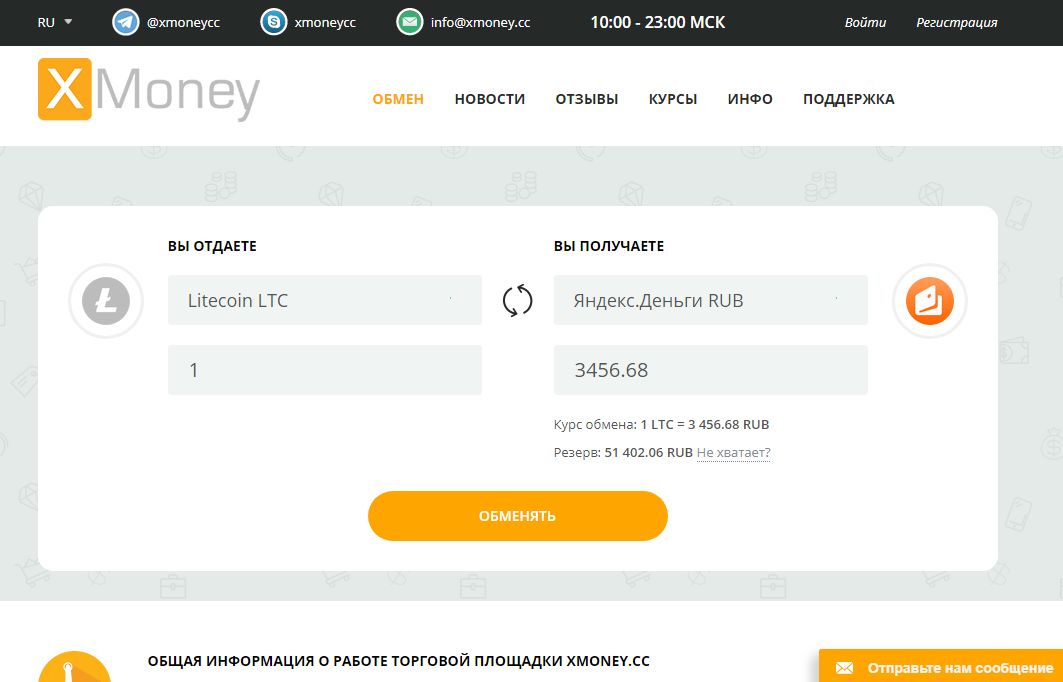Open the Яндекс.Деньги RUB currency dropdown
This screenshot has width=1063, height=682.
point(710,300)
